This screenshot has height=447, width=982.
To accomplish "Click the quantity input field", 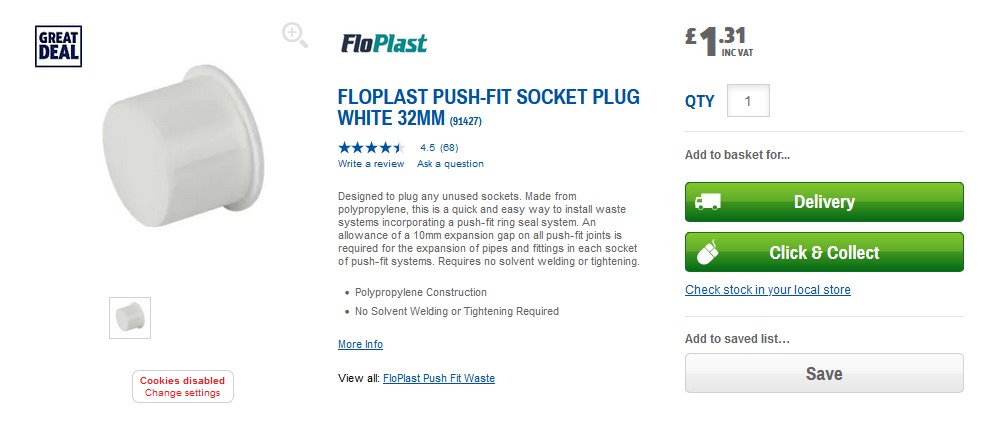I will click(x=748, y=101).
